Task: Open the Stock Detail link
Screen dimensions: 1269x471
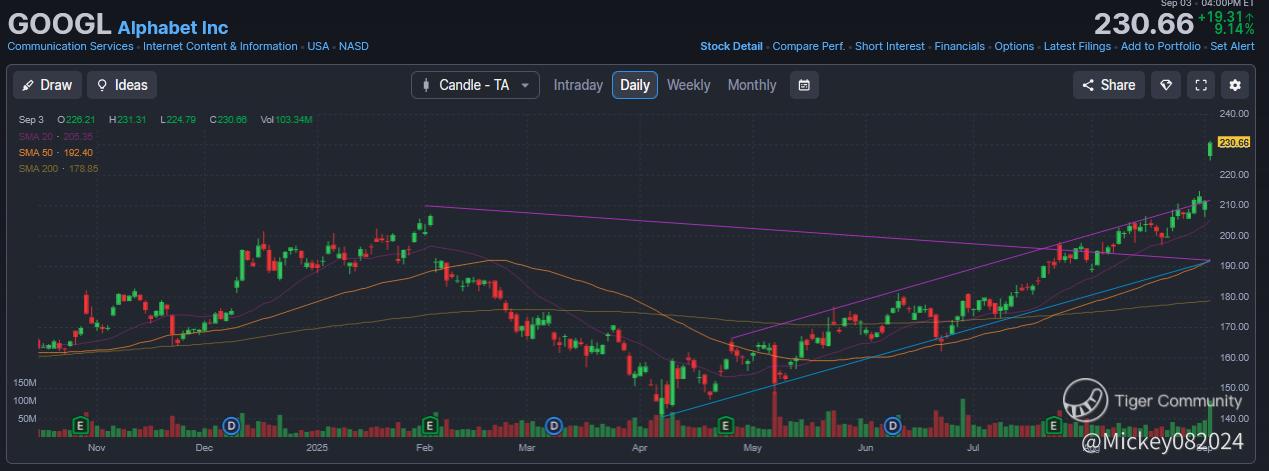Action: [731, 46]
